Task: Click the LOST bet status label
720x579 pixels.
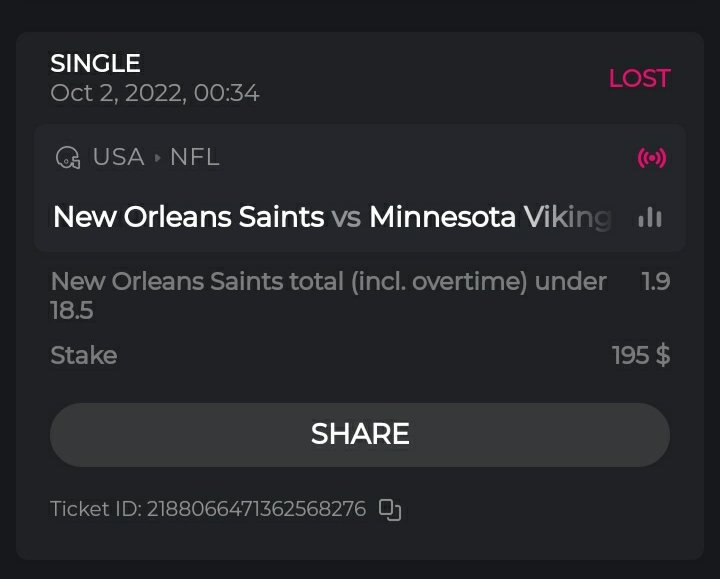Action: click(639, 79)
